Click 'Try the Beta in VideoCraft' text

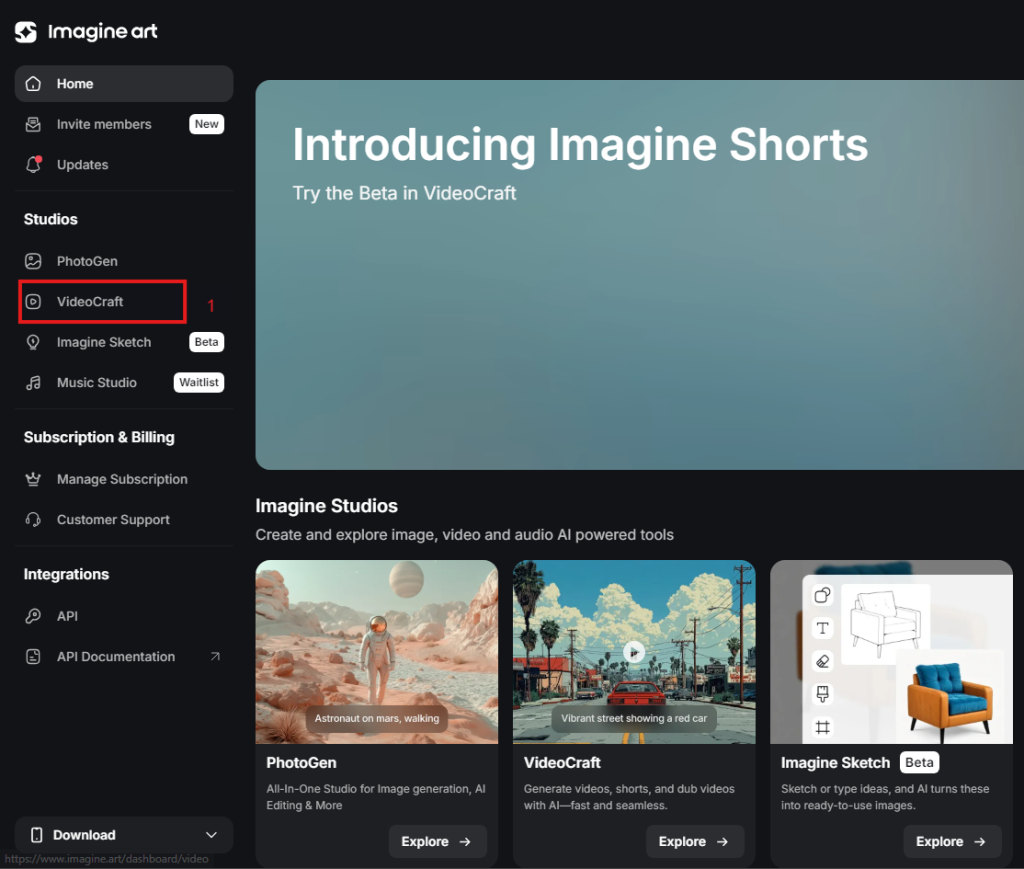pos(404,193)
